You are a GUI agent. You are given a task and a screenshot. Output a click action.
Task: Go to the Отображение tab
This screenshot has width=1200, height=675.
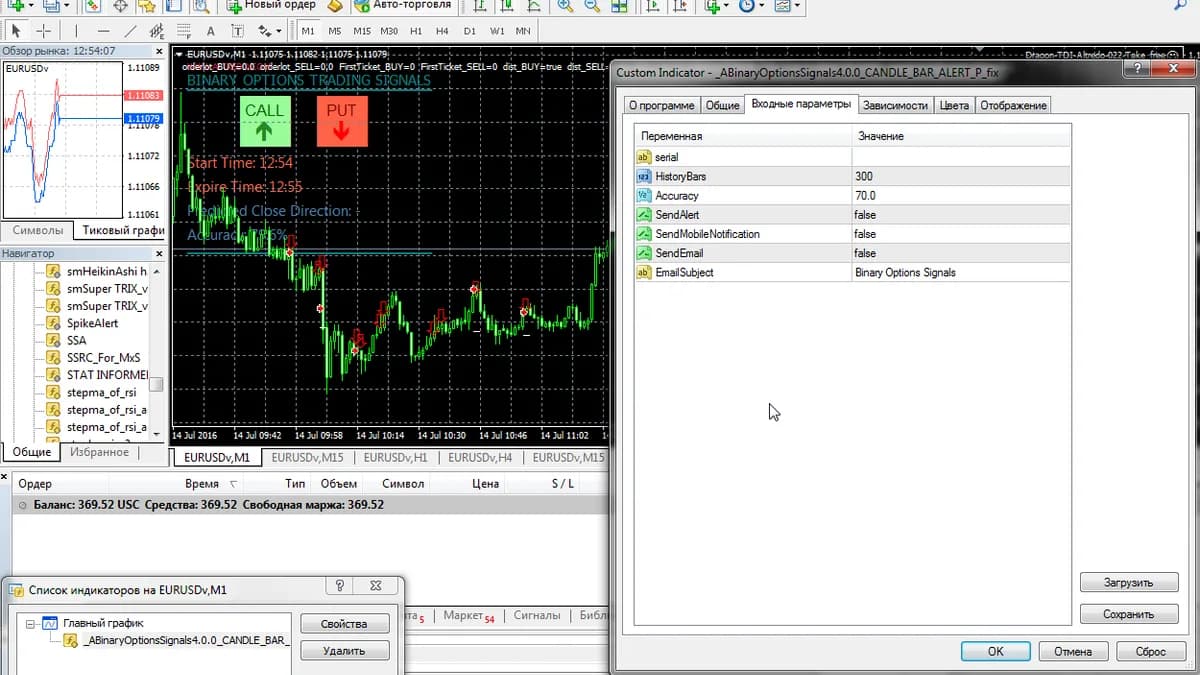(x=1013, y=105)
